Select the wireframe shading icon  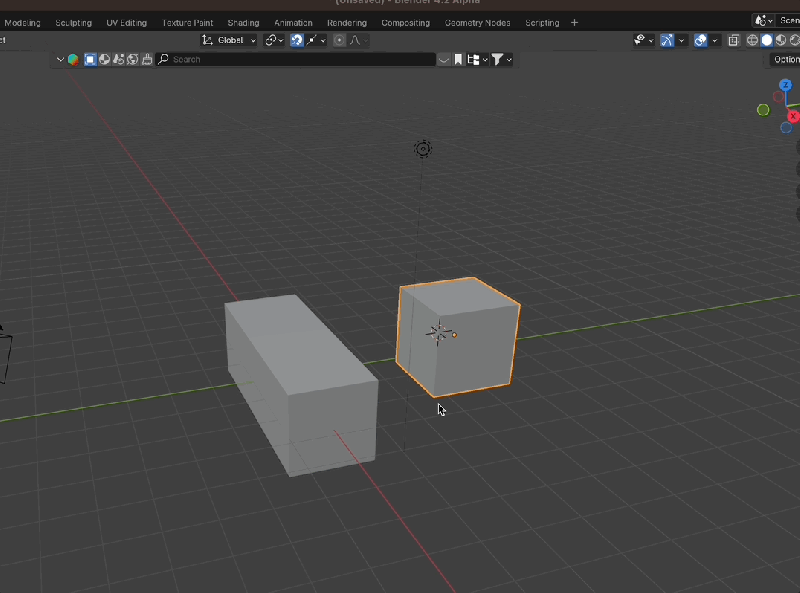coord(753,40)
